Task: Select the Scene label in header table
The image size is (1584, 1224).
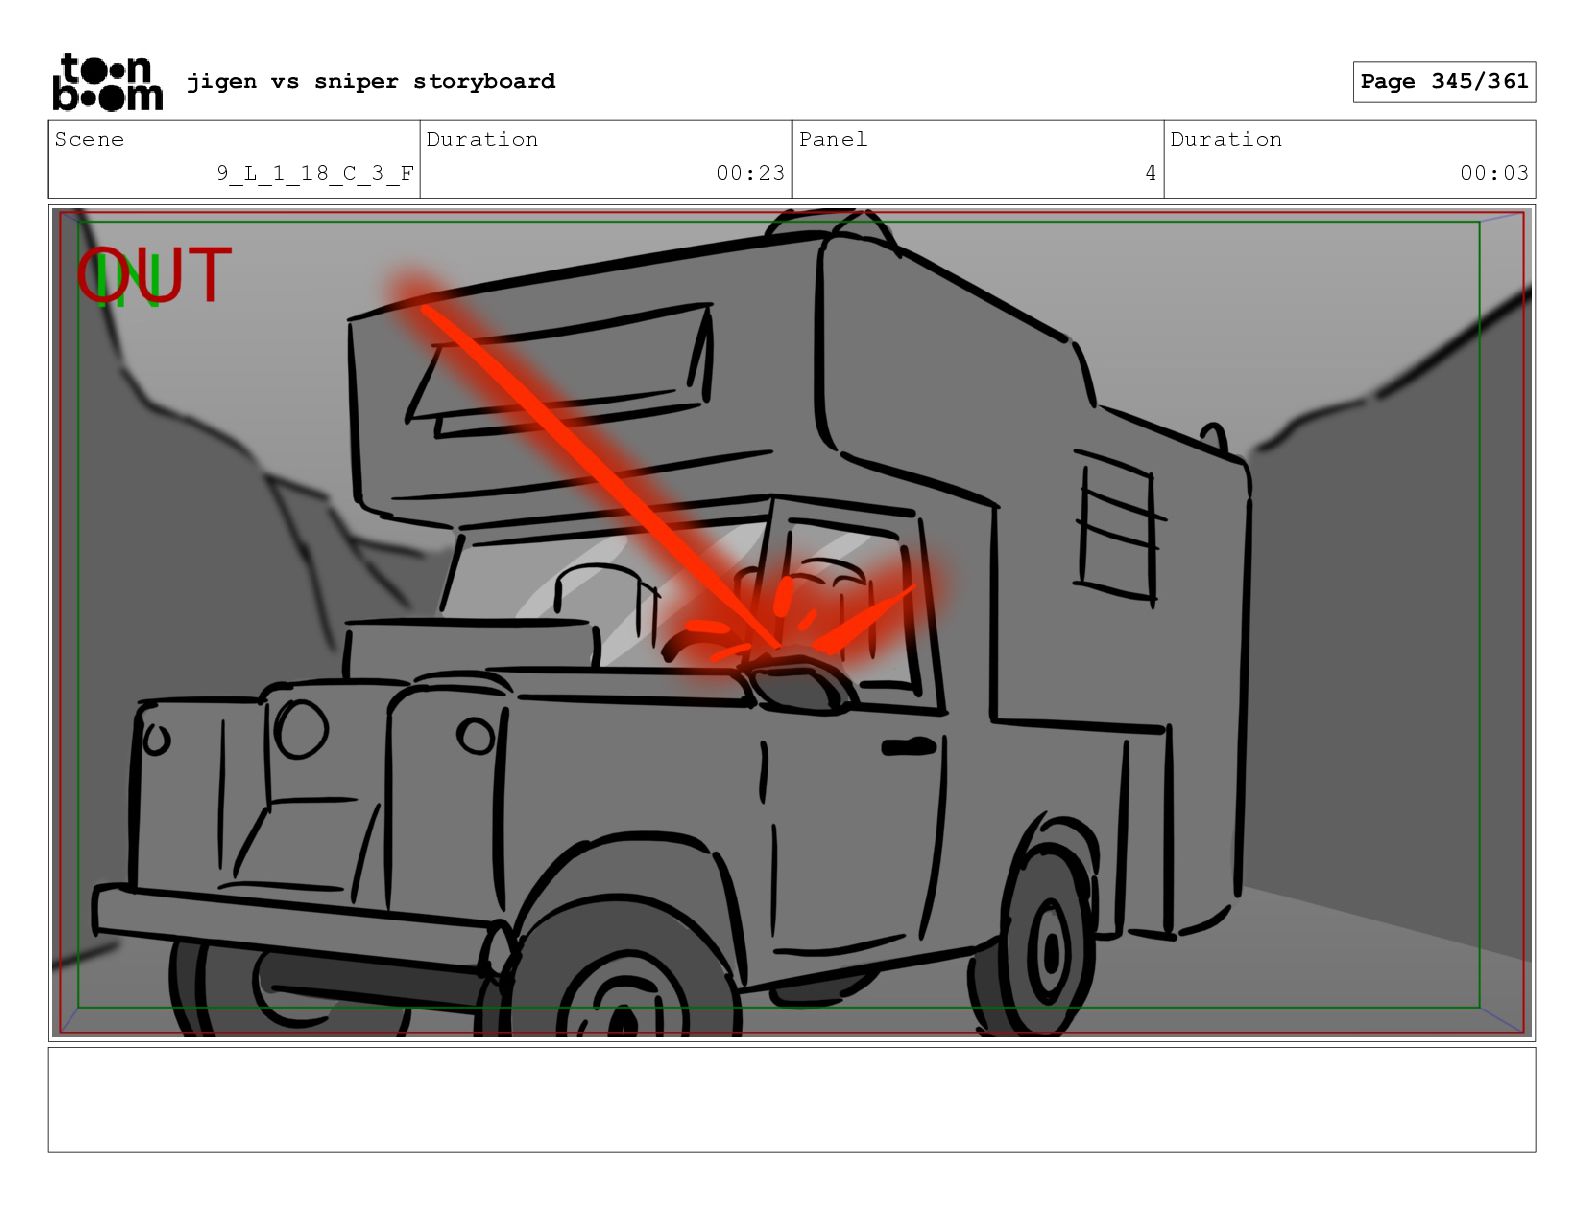Action: 90,139
